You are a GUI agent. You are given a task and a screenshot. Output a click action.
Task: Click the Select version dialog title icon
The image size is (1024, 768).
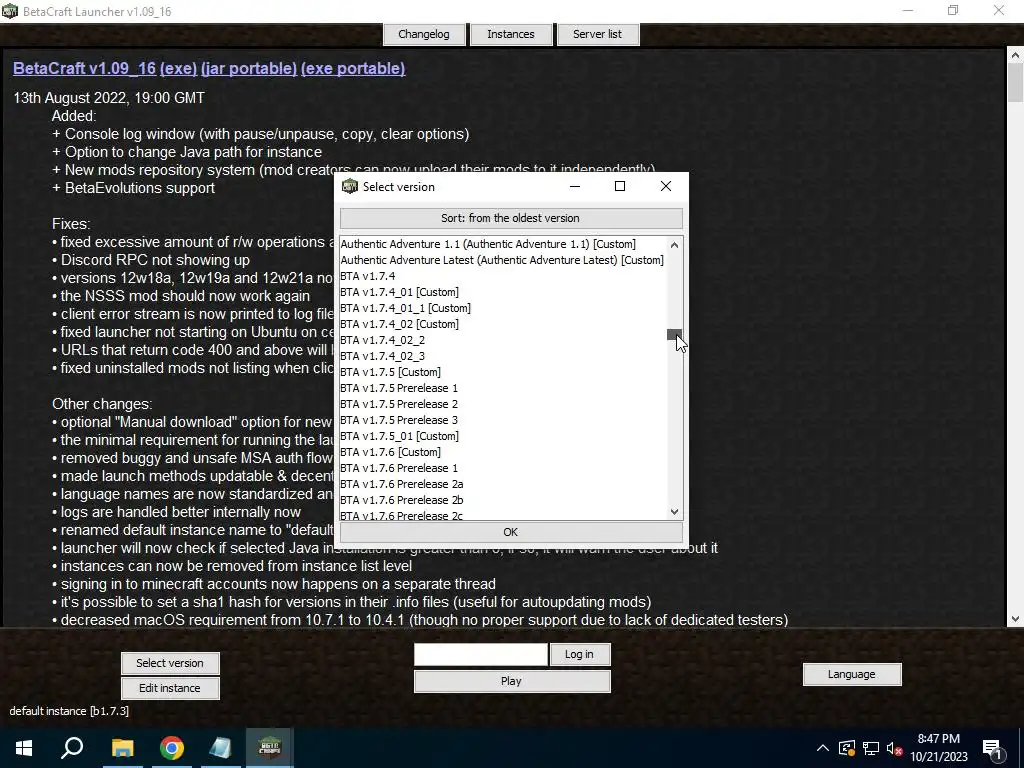click(350, 186)
